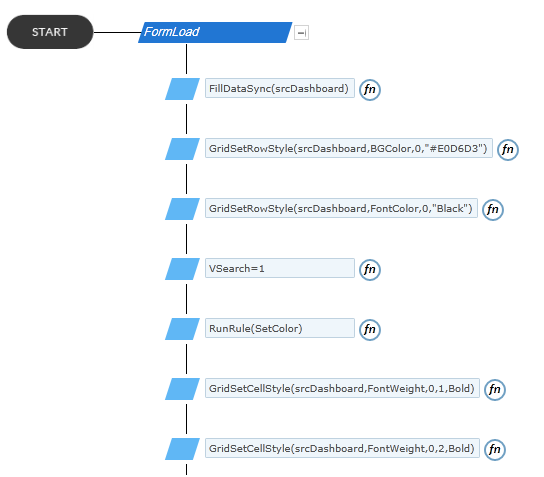Select parallelogram node beside BGColor row style
The width and height of the screenshot is (544, 477).
tap(182, 149)
